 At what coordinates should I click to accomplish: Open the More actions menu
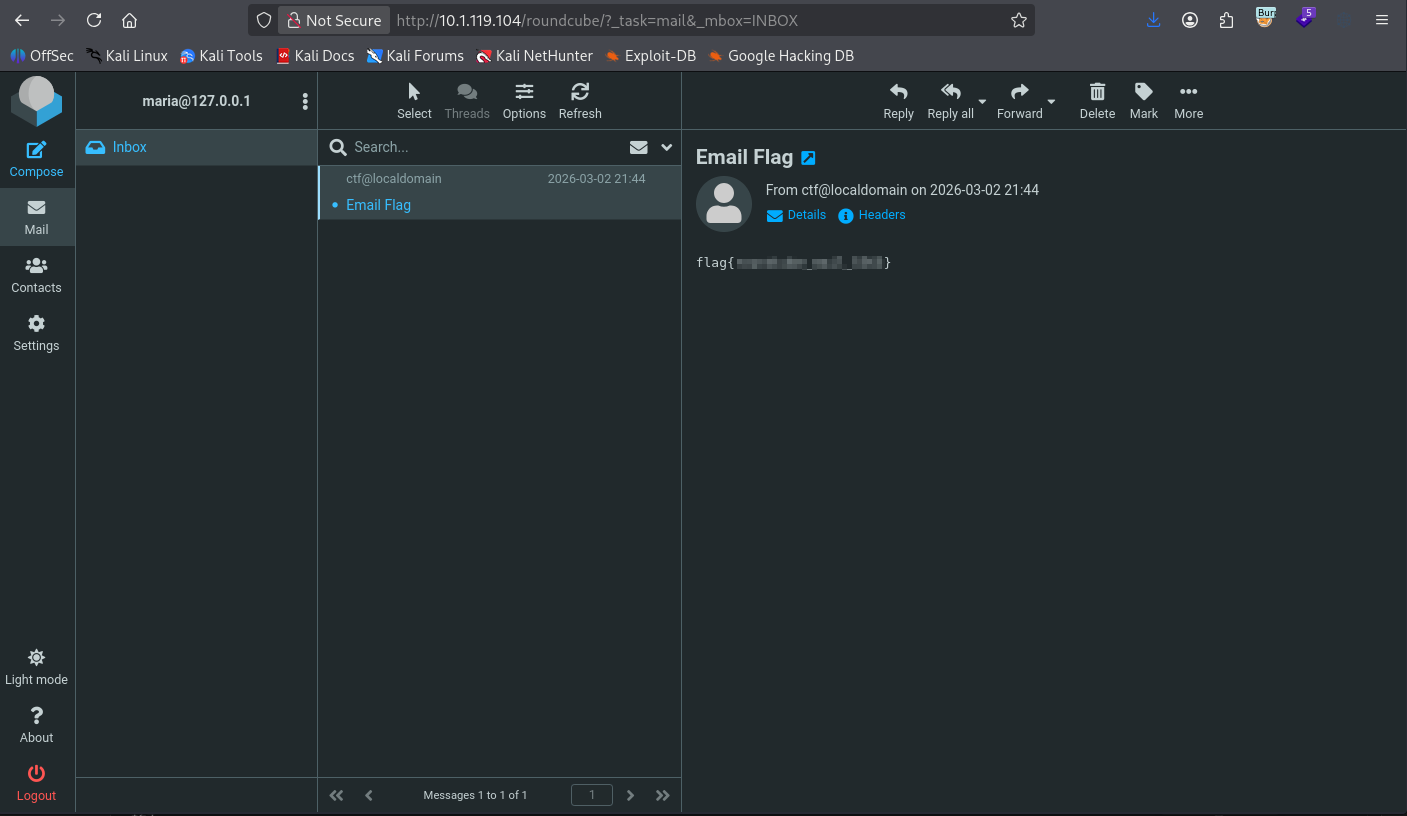click(x=1188, y=101)
